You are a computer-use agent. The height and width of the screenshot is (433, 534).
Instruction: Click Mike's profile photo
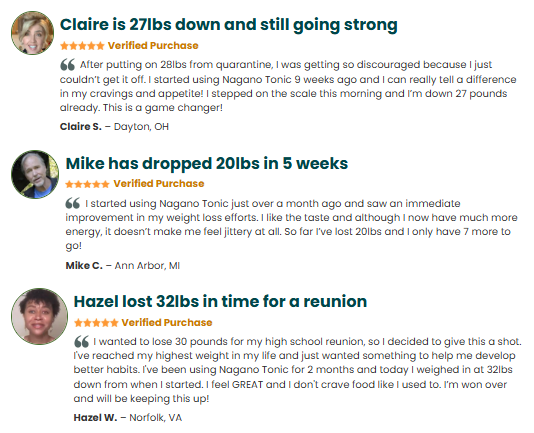35,174
